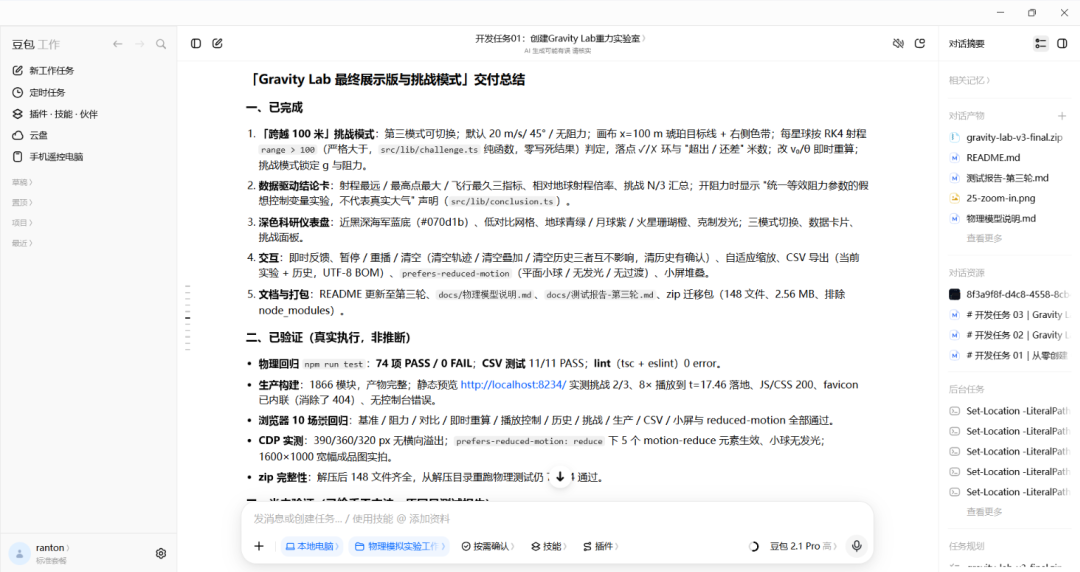Open 物理模型说明.md file
The width and height of the screenshot is (1080, 572).
[x=993, y=218]
